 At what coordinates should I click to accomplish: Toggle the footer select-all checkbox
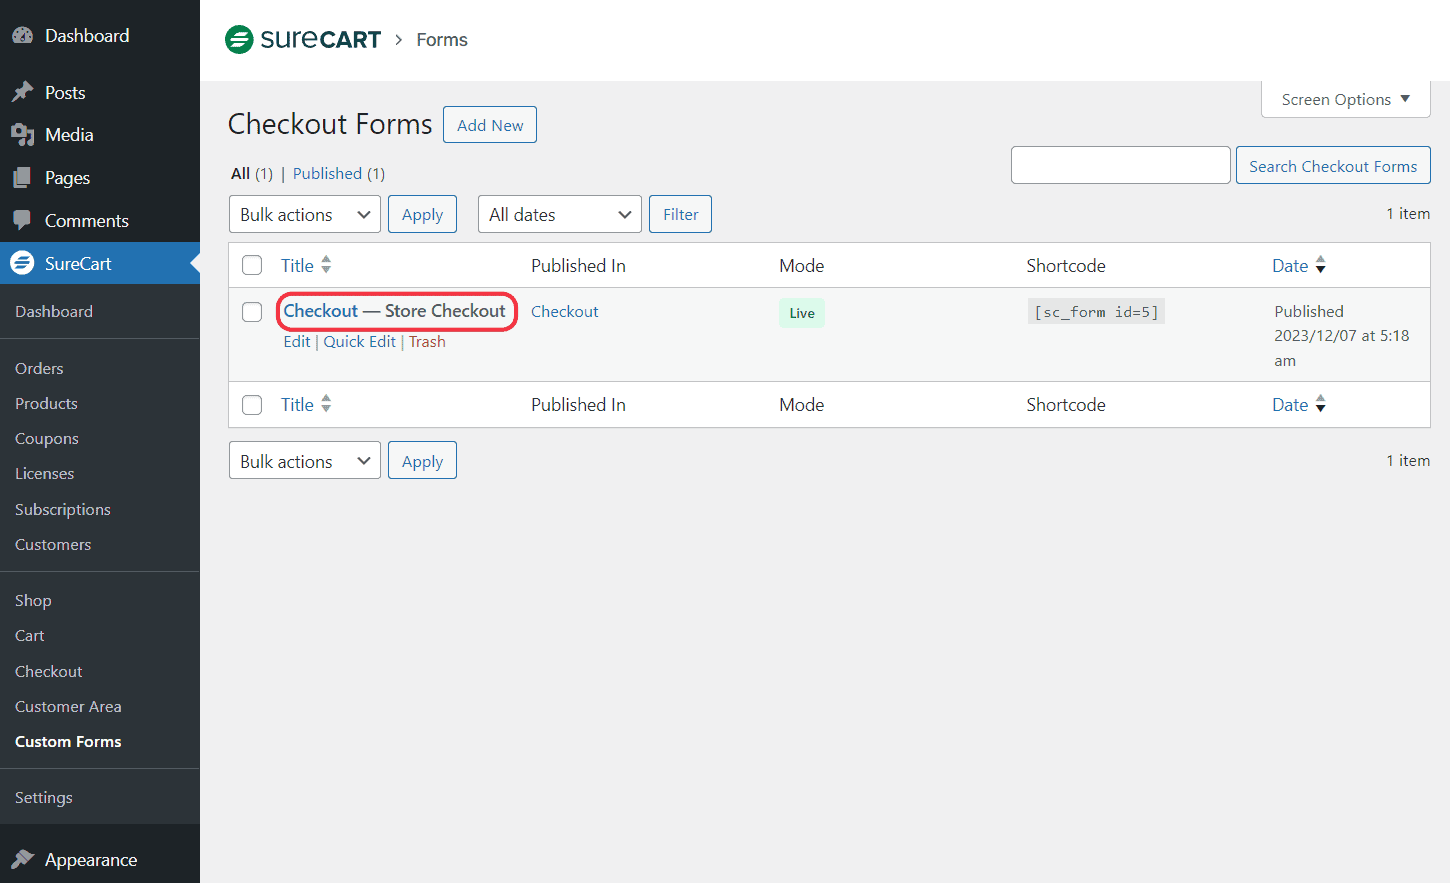pos(252,405)
